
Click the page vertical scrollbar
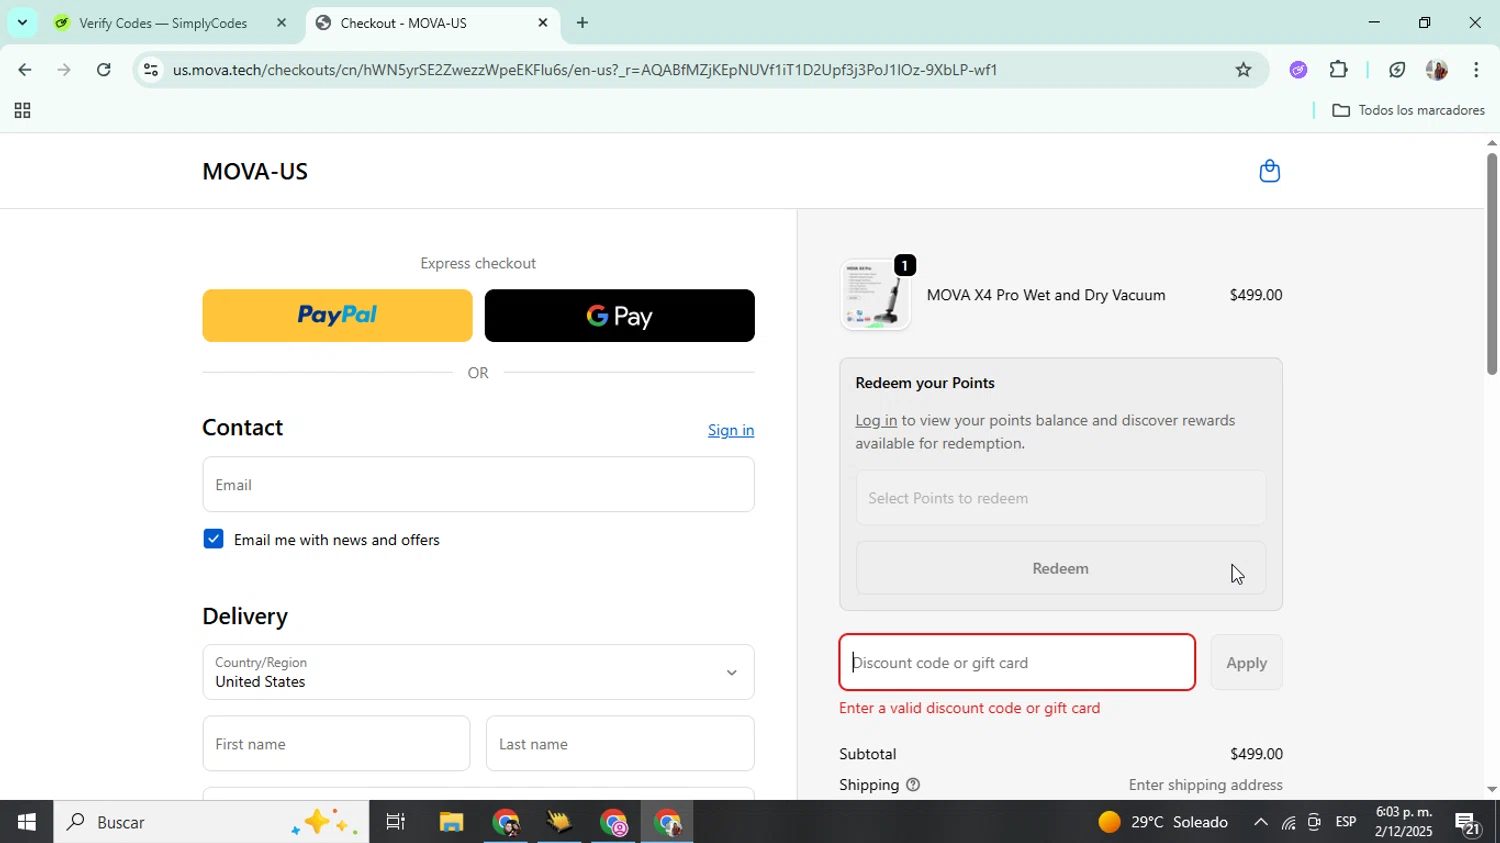pos(1491,264)
